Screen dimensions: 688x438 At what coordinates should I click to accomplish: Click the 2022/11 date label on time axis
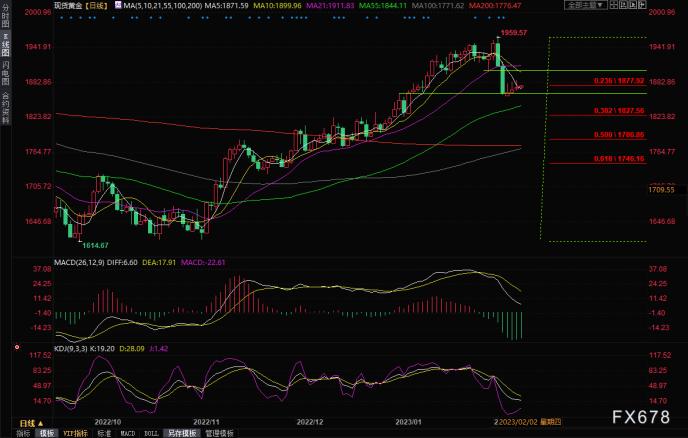pos(206,422)
